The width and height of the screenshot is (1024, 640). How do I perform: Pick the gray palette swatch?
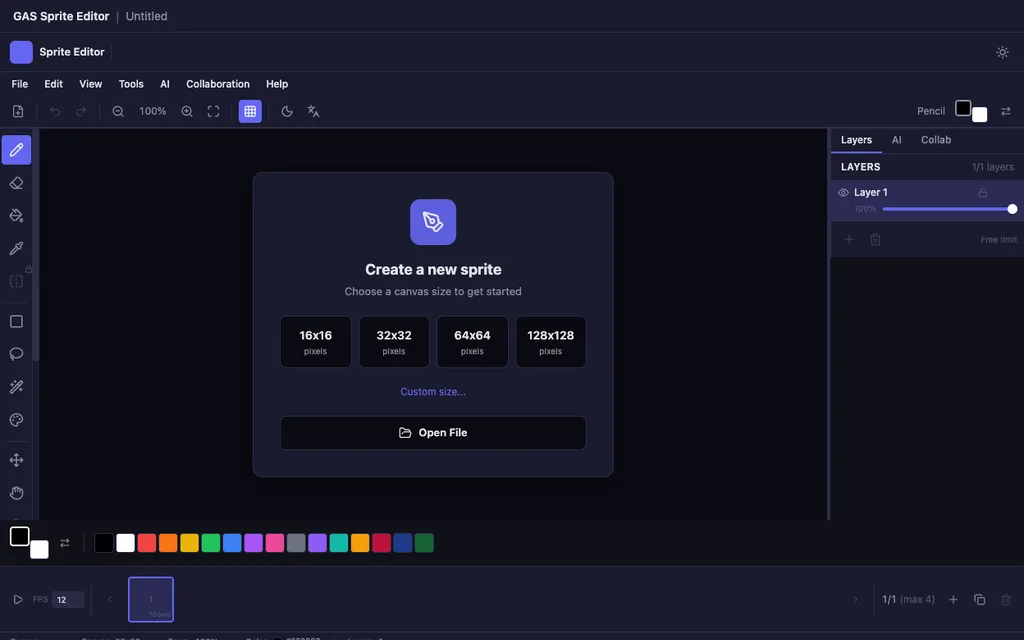(296, 543)
